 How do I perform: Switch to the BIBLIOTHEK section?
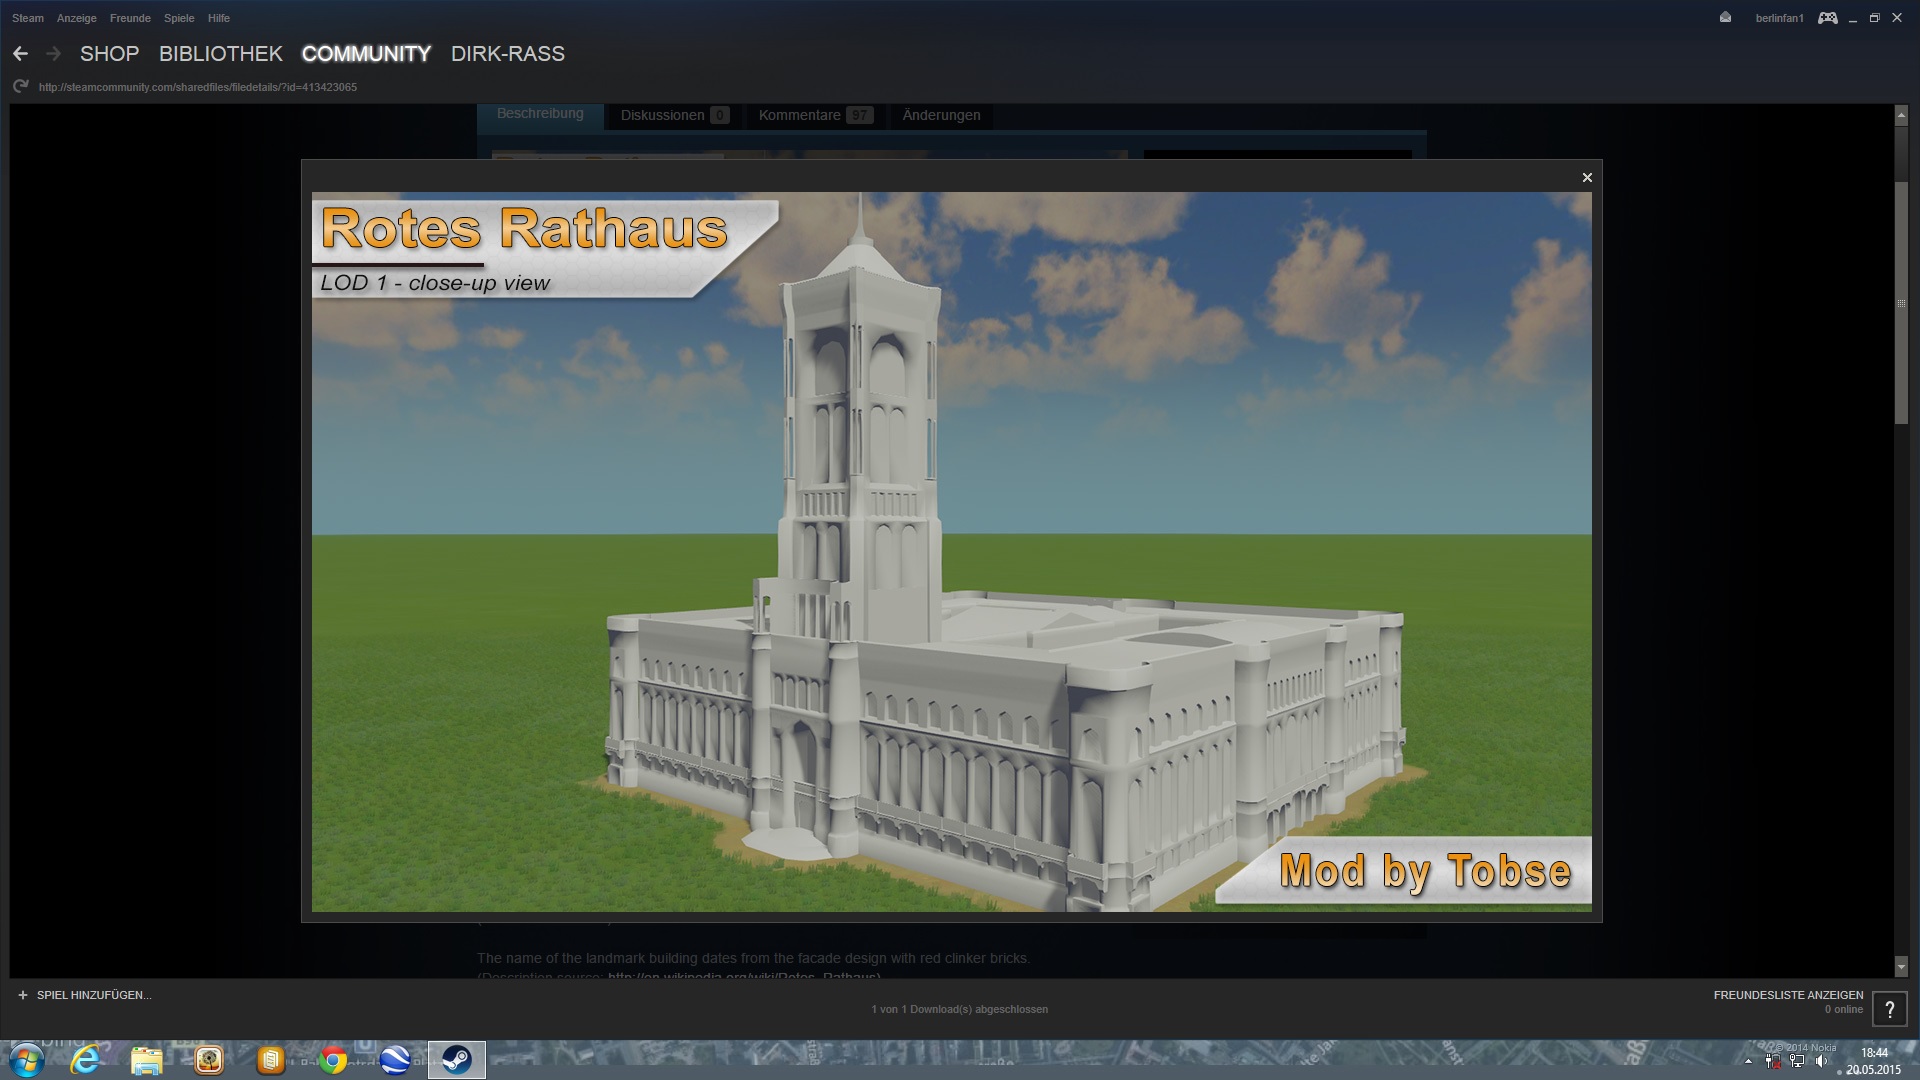pos(220,54)
